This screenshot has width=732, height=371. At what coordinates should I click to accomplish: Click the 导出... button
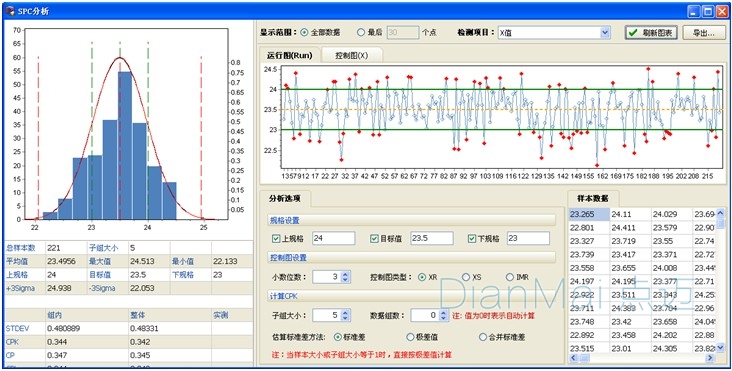pos(704,33)
